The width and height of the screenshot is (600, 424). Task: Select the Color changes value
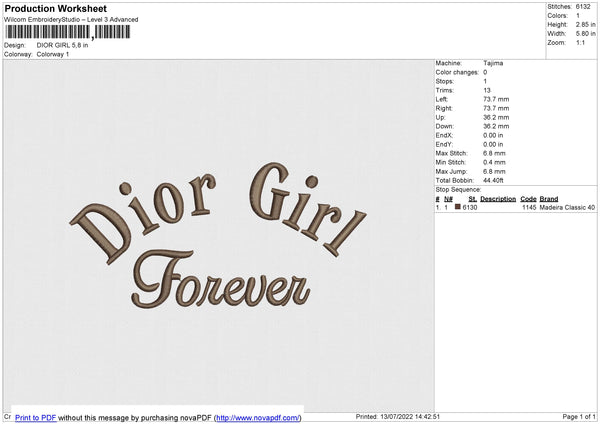[x=485, y=72]
